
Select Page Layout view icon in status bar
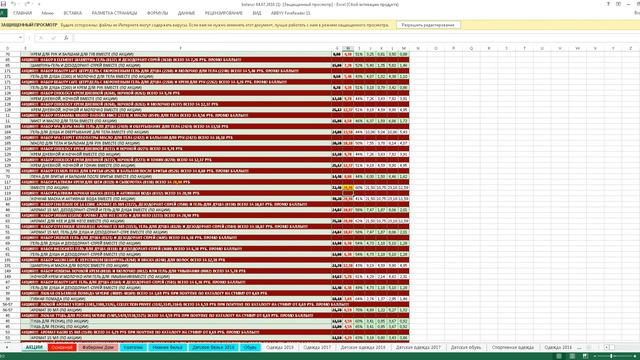click(x=572, y=356)
